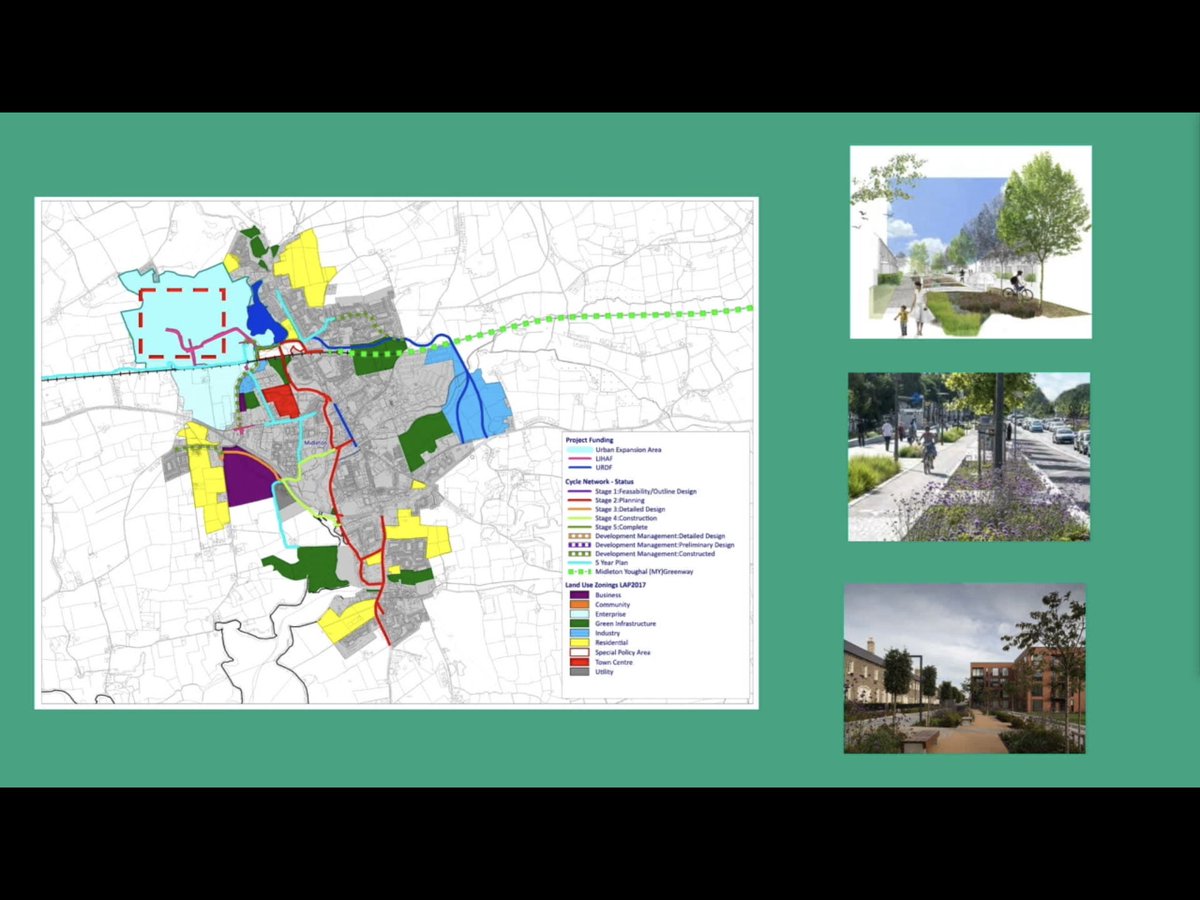This screenshot has width=1200, height=900.
Task: Click the Urban Expansion Area legend swatch
Action: point(579,450)
